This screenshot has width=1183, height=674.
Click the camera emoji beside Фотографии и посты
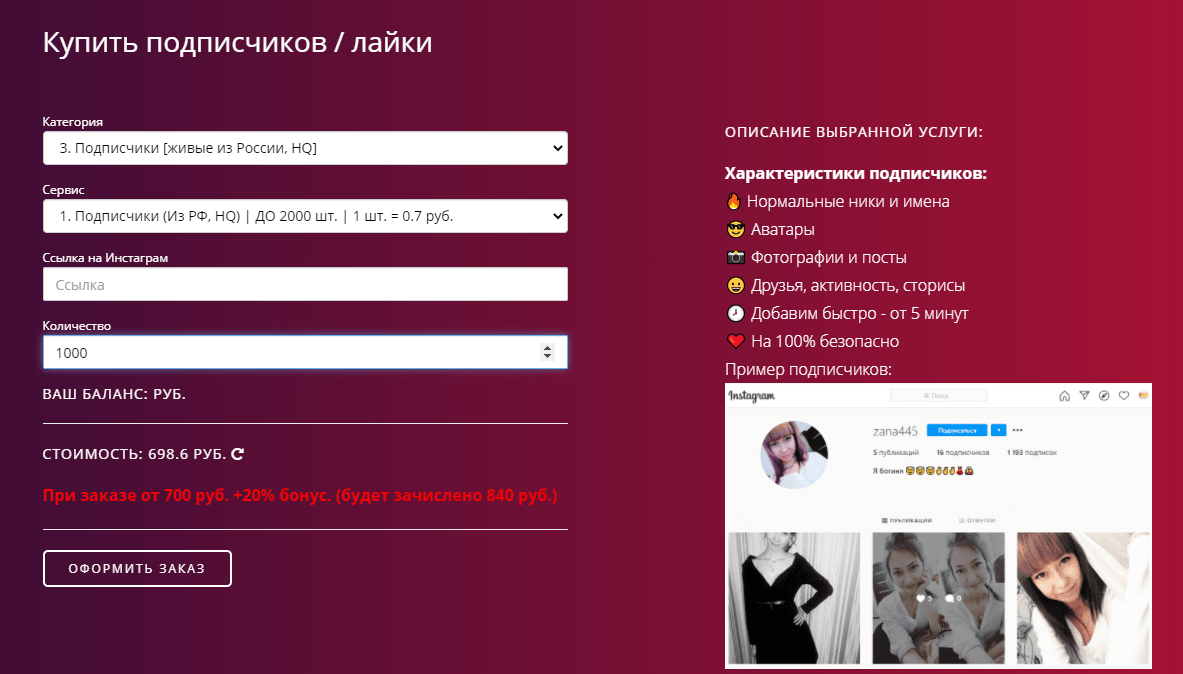coord(736,257)
